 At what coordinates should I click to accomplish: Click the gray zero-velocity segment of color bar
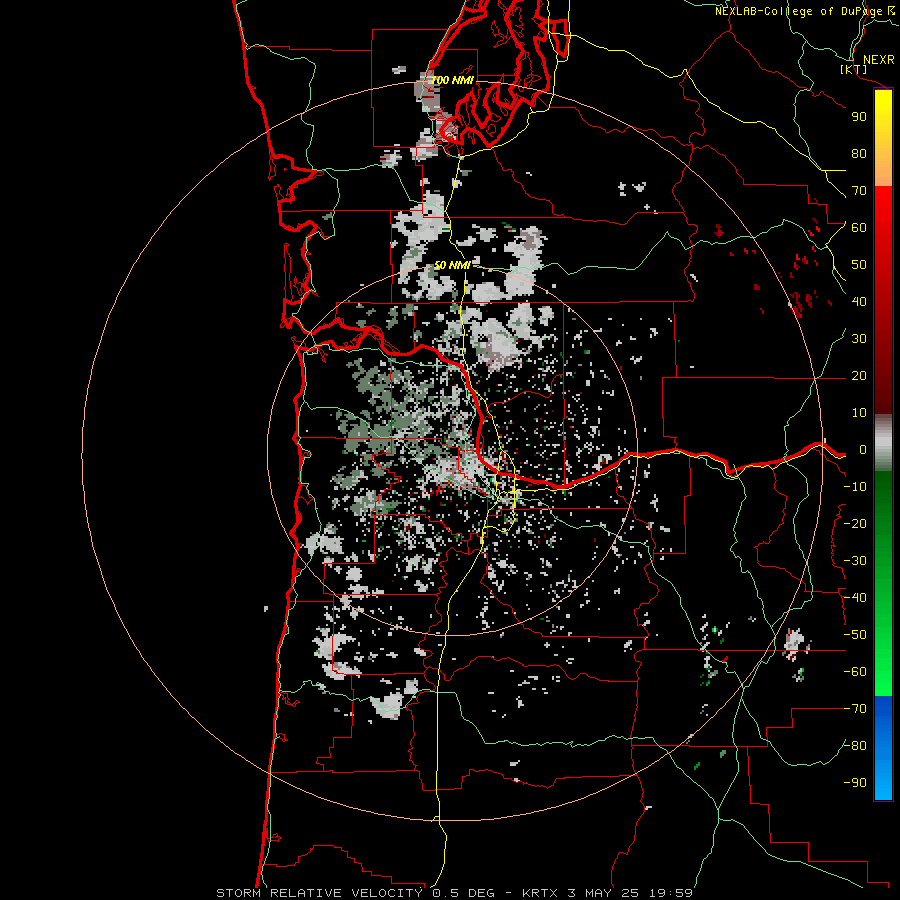click(x=883, y=442)
